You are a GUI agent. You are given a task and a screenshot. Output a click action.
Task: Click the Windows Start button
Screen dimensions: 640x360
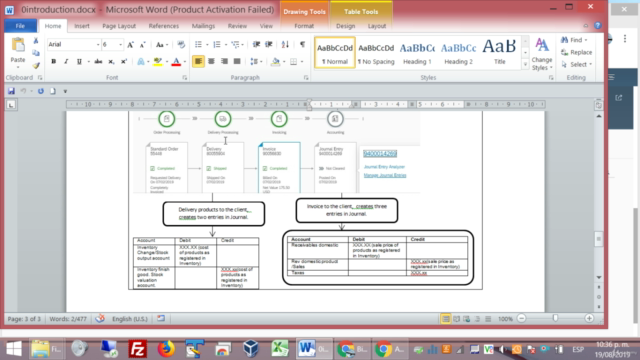14,349
